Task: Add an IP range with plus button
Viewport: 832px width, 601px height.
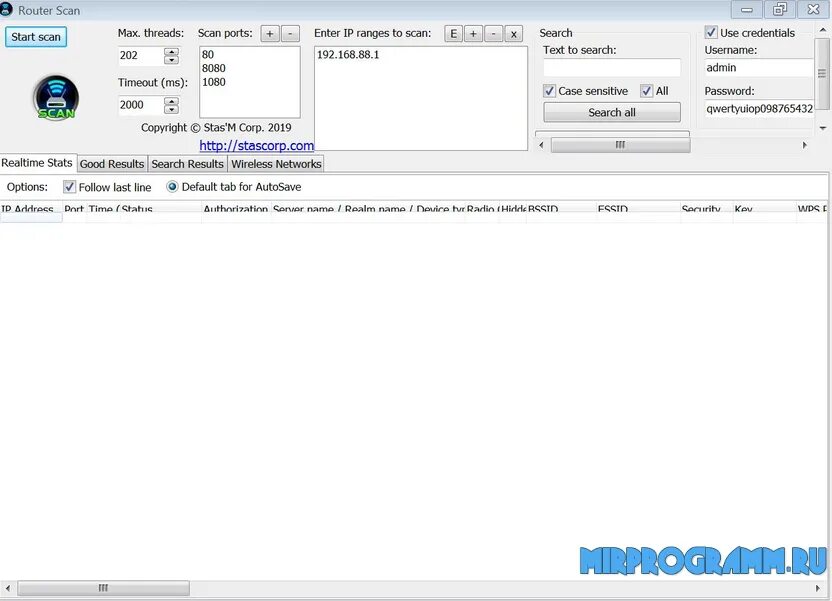Action: pyautogui.click(x=473, y=34)
